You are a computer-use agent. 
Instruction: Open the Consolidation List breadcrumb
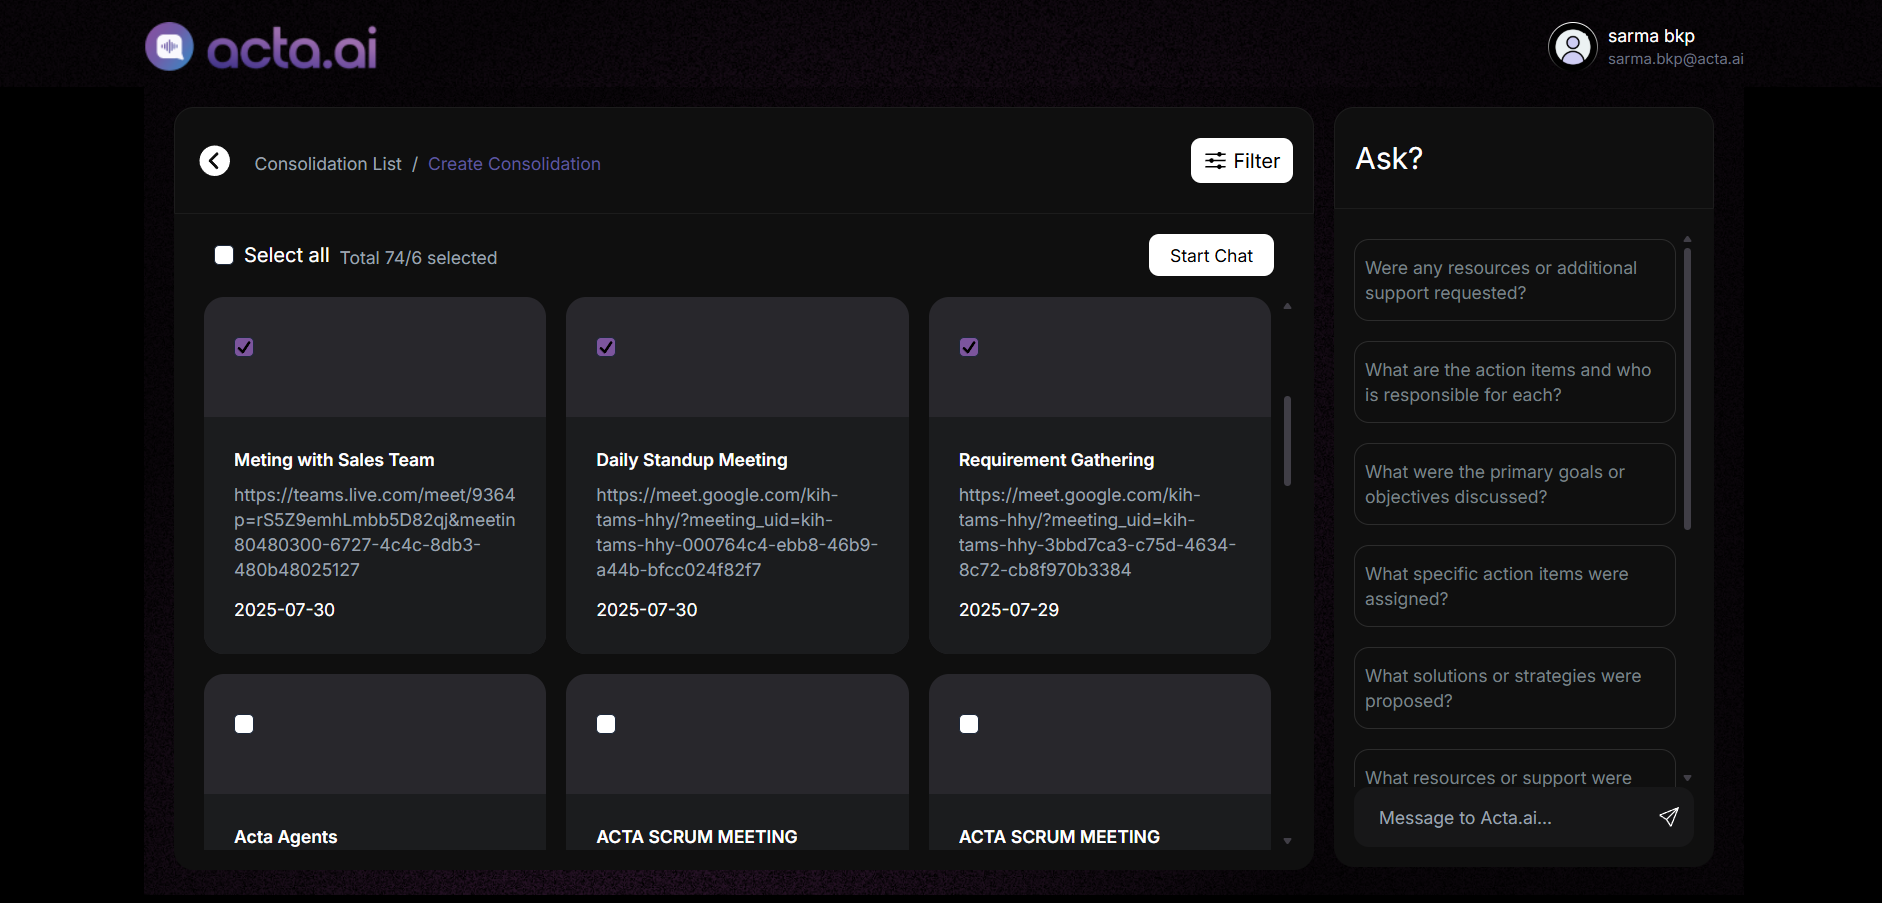[328, 163]
